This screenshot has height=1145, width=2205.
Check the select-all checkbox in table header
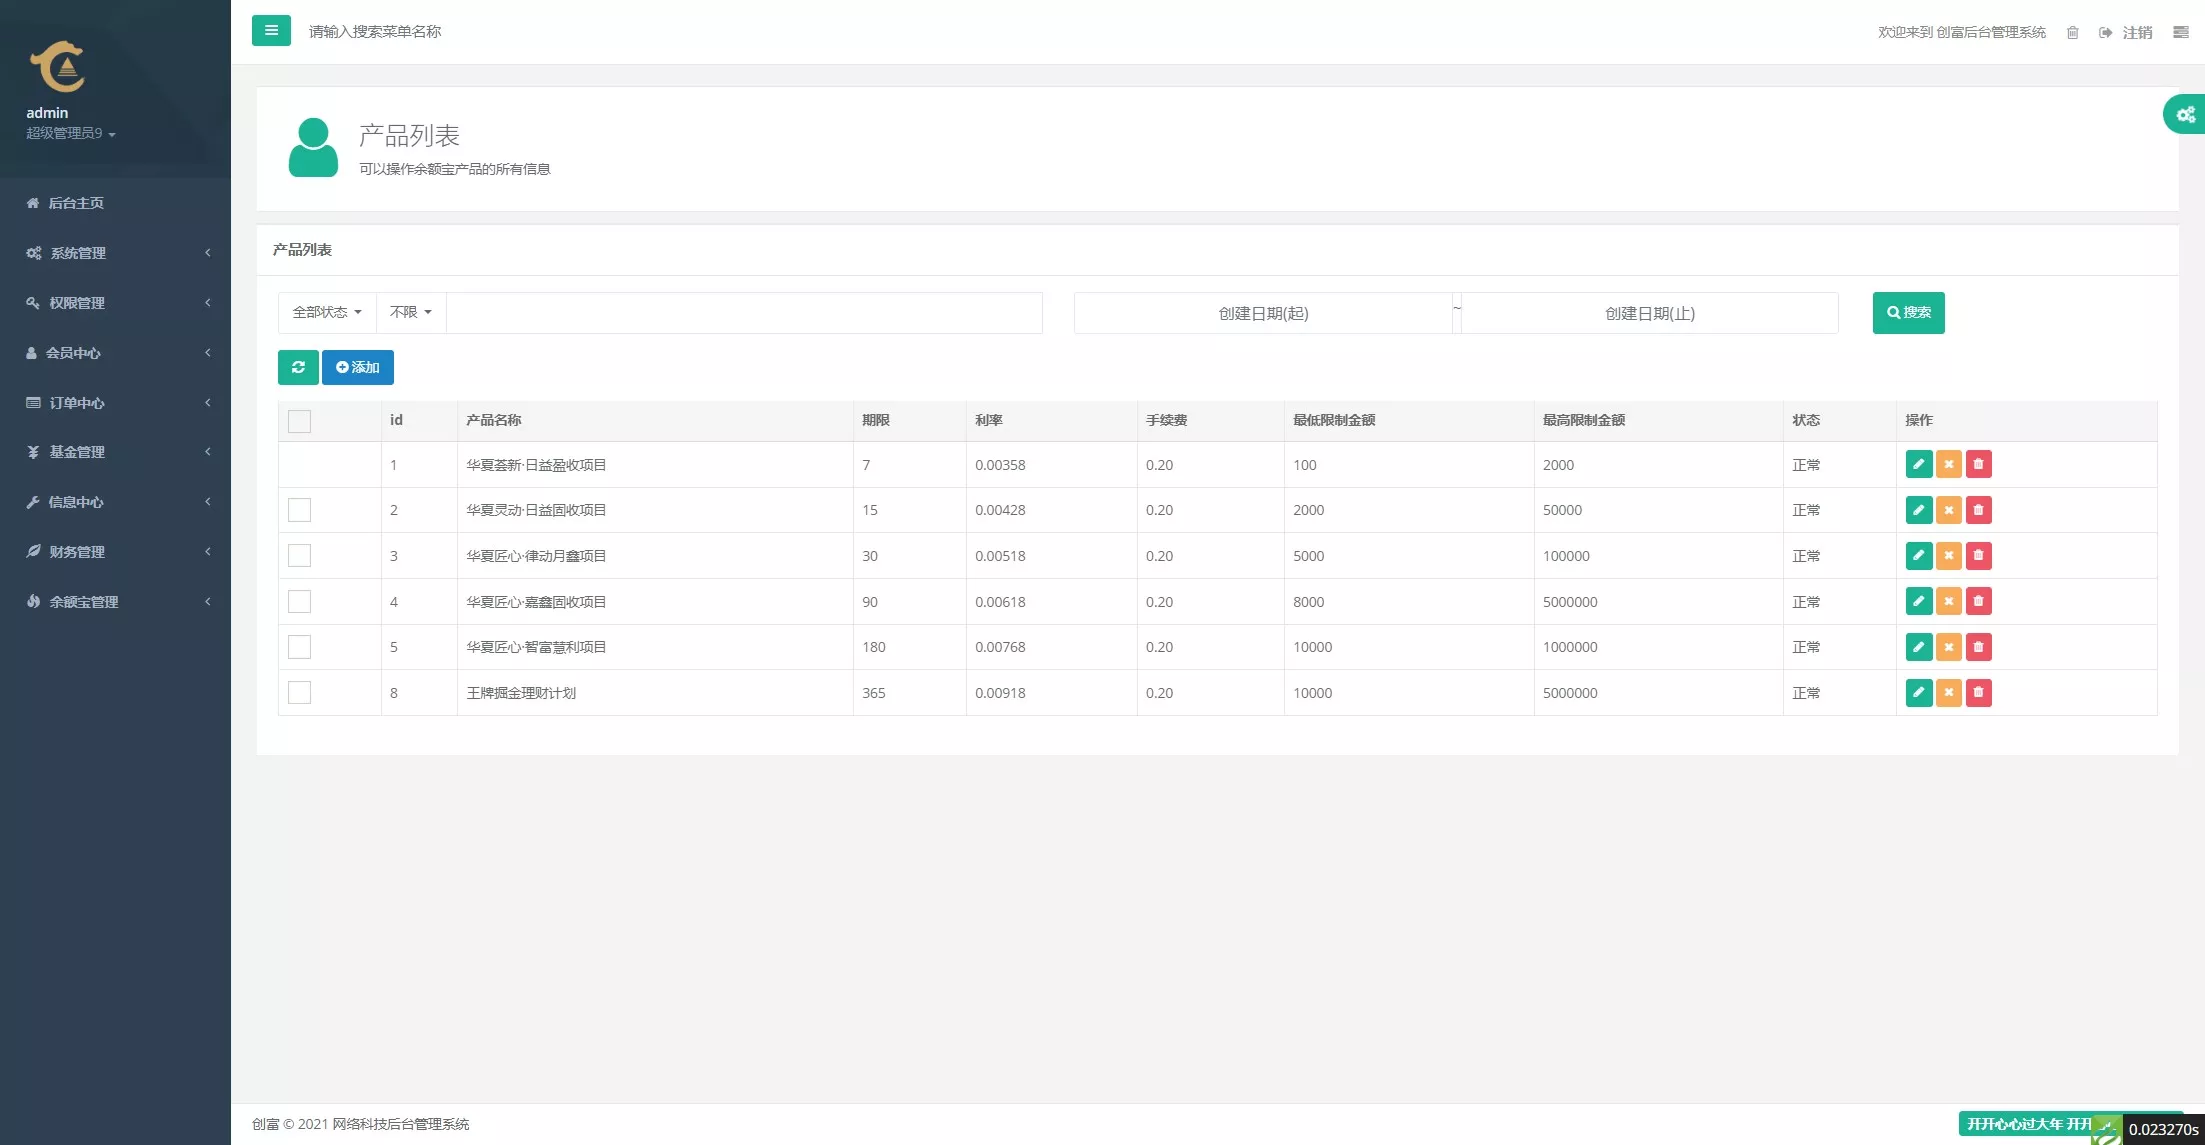point(299,421)
